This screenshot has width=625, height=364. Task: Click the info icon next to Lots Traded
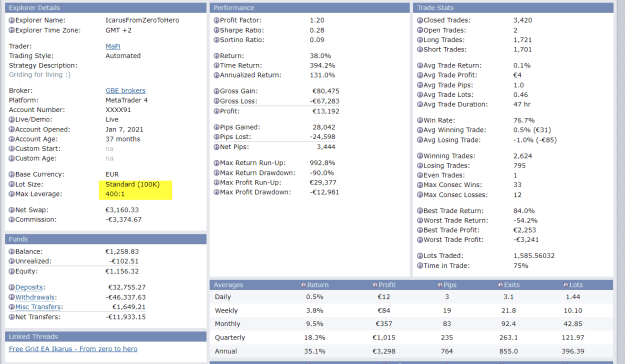pos(420,256)
